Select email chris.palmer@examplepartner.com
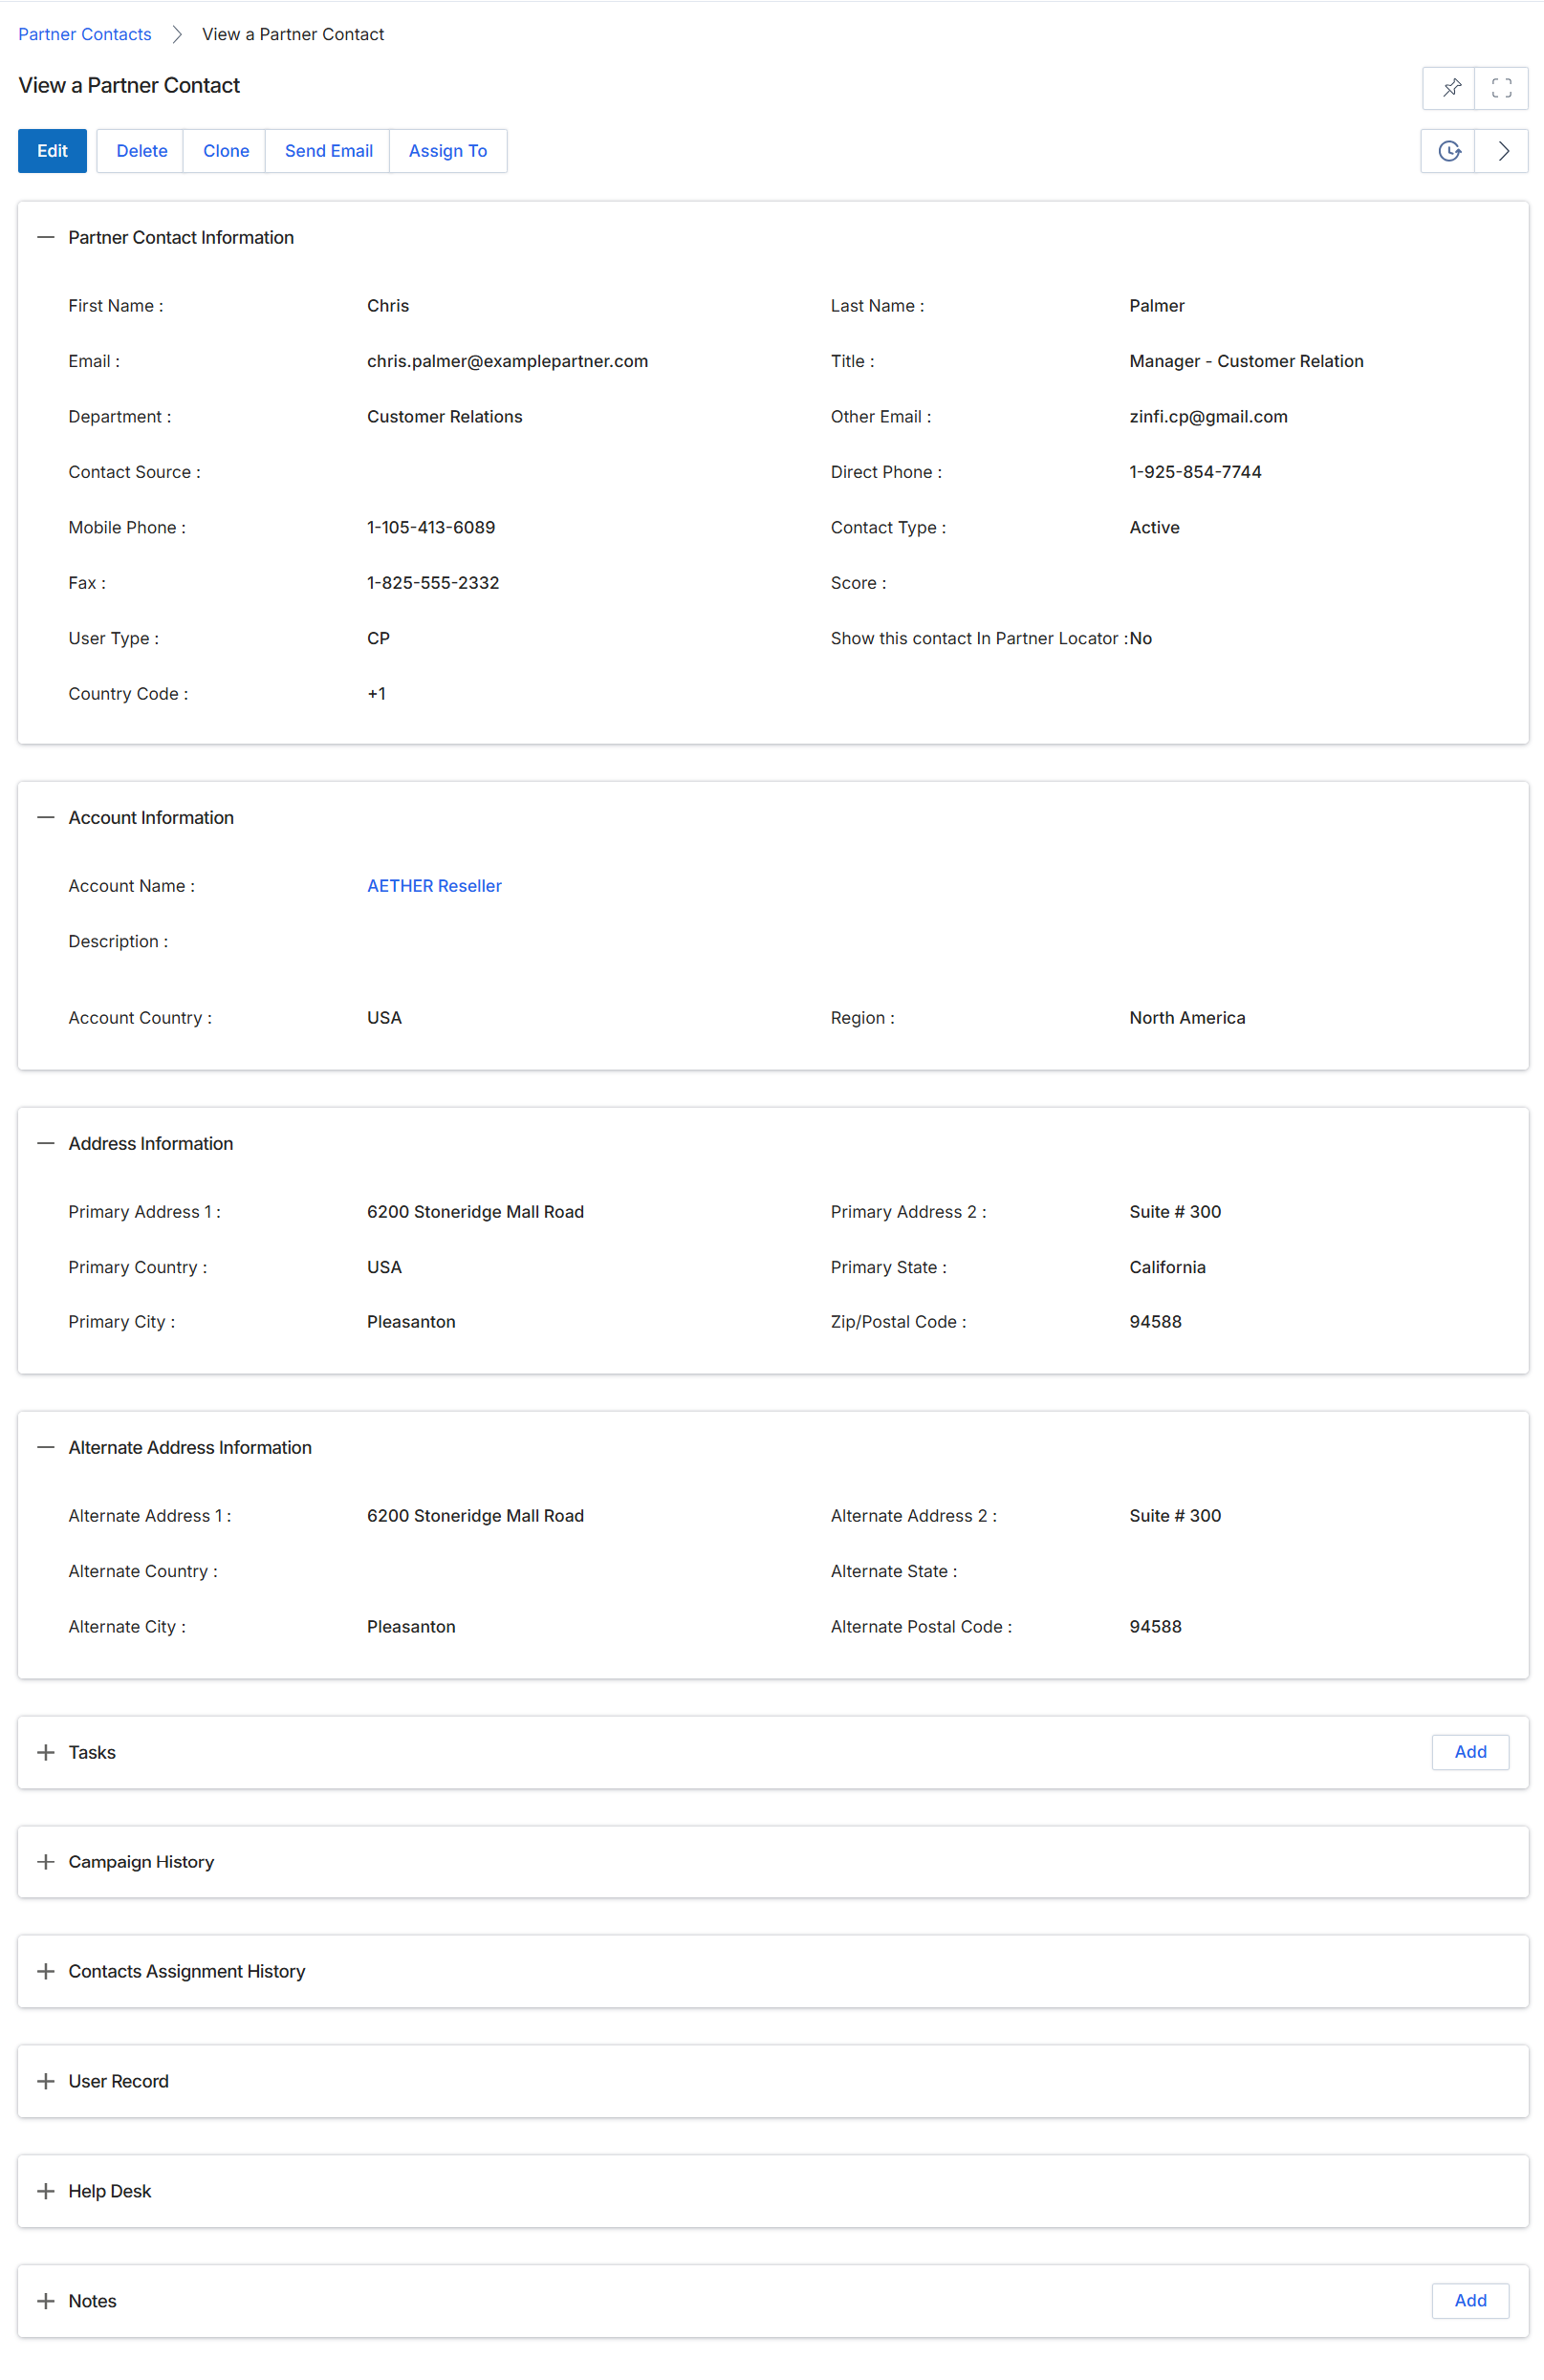1544x2380 pixels. [x=507, y=361]
